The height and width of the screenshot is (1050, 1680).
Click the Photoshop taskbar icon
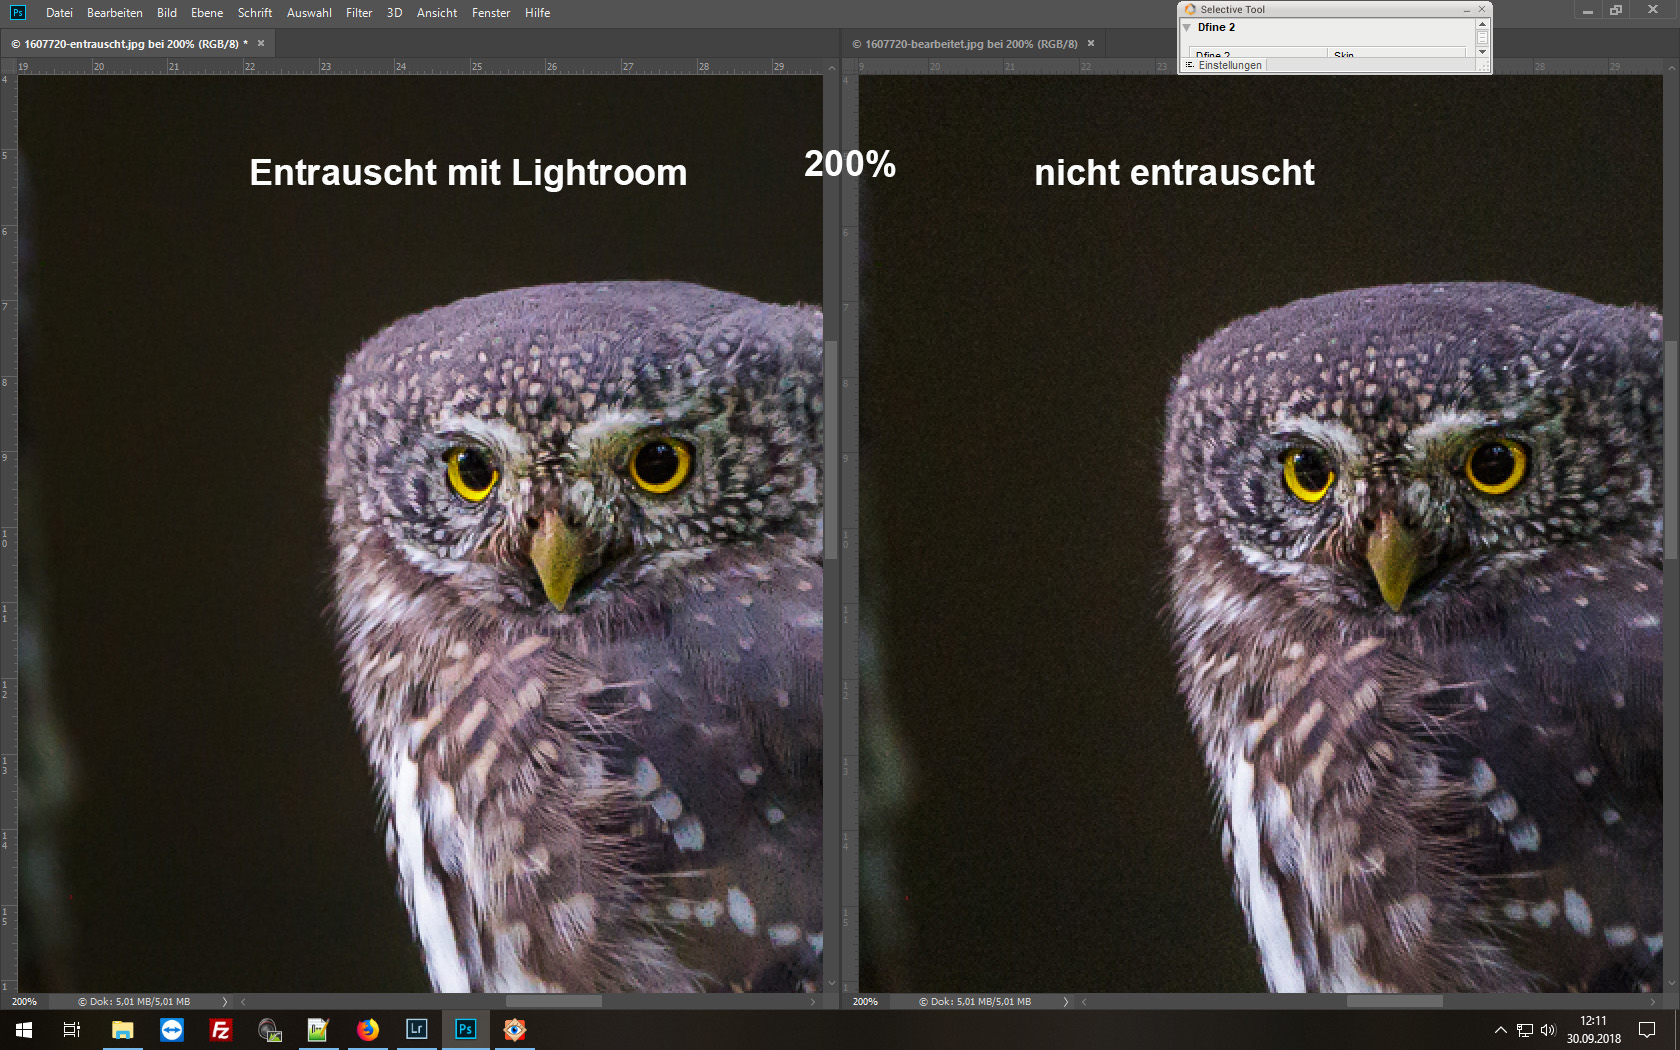pyautogui.click(x=465, y=1029)
